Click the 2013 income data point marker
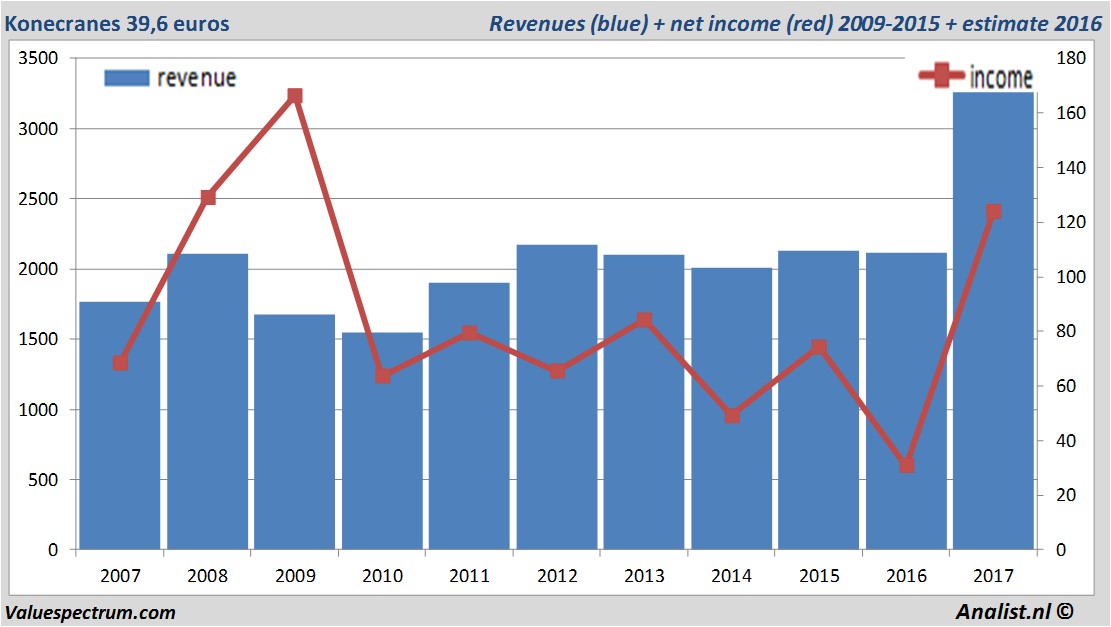Screen dimensions: 1111x627 [644, 321]
